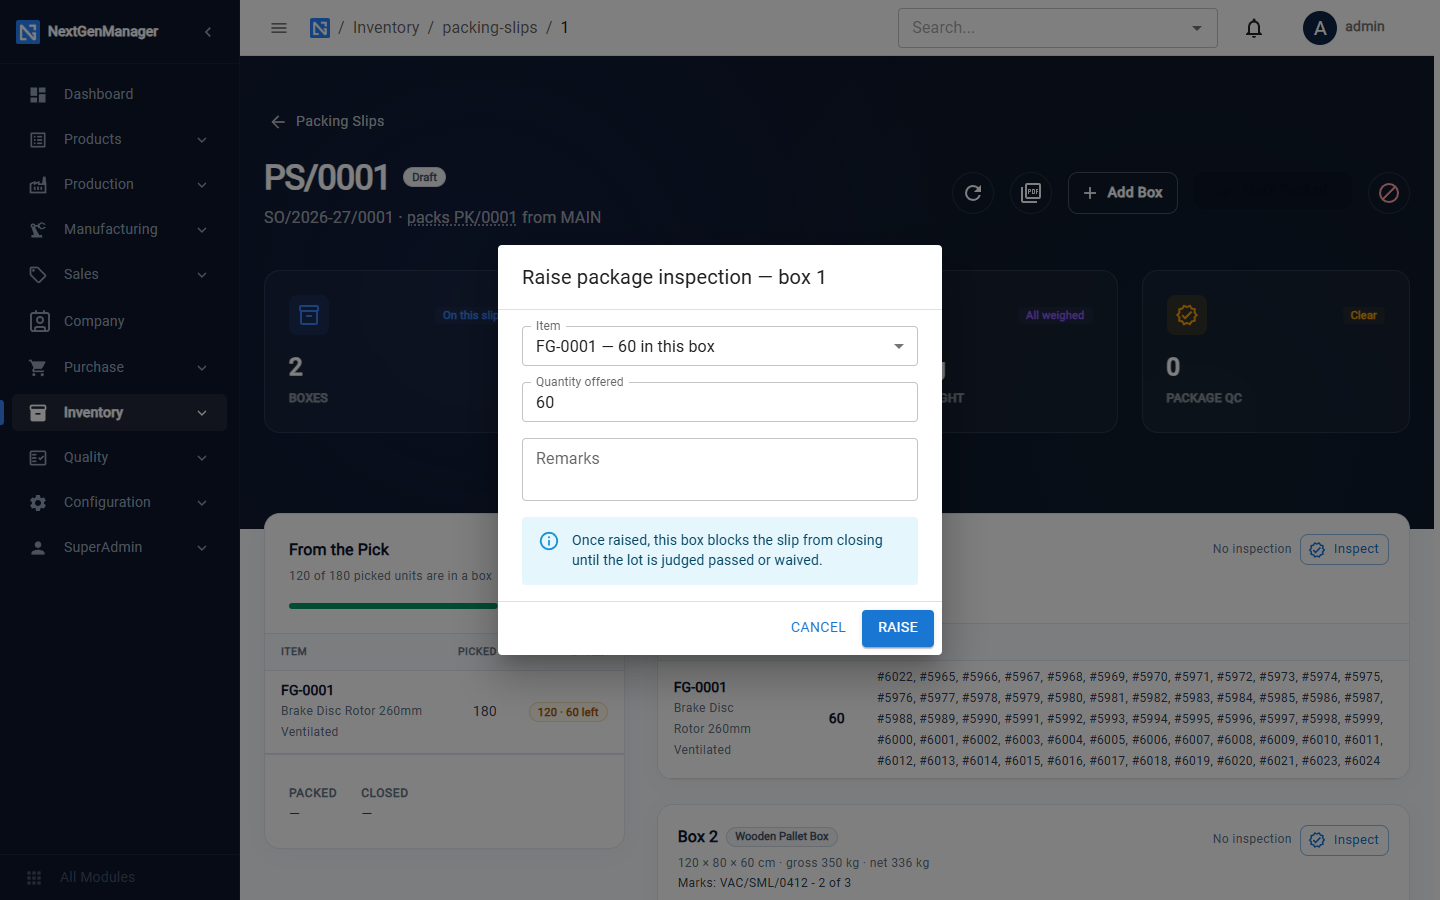Open the SuperAdmin sidebar menu
The width and height of the screenshot is (1440, 900).
tap(120, 547)
